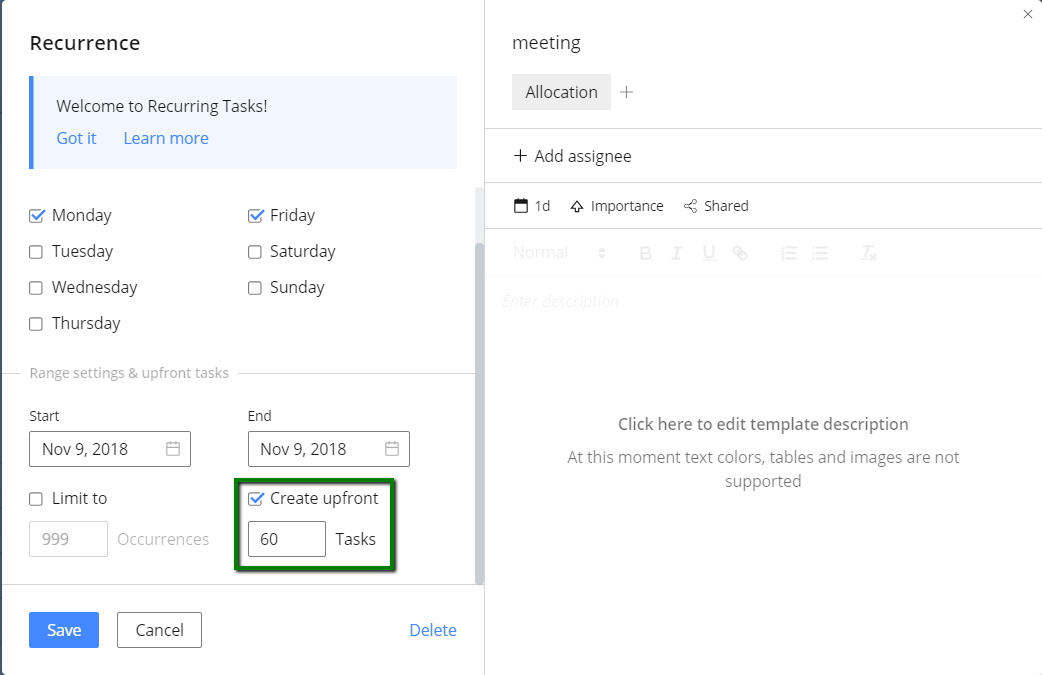Viewport: 1042px width, 675px height.
Task: Click the Save button
Action: (x=64, y=630)
